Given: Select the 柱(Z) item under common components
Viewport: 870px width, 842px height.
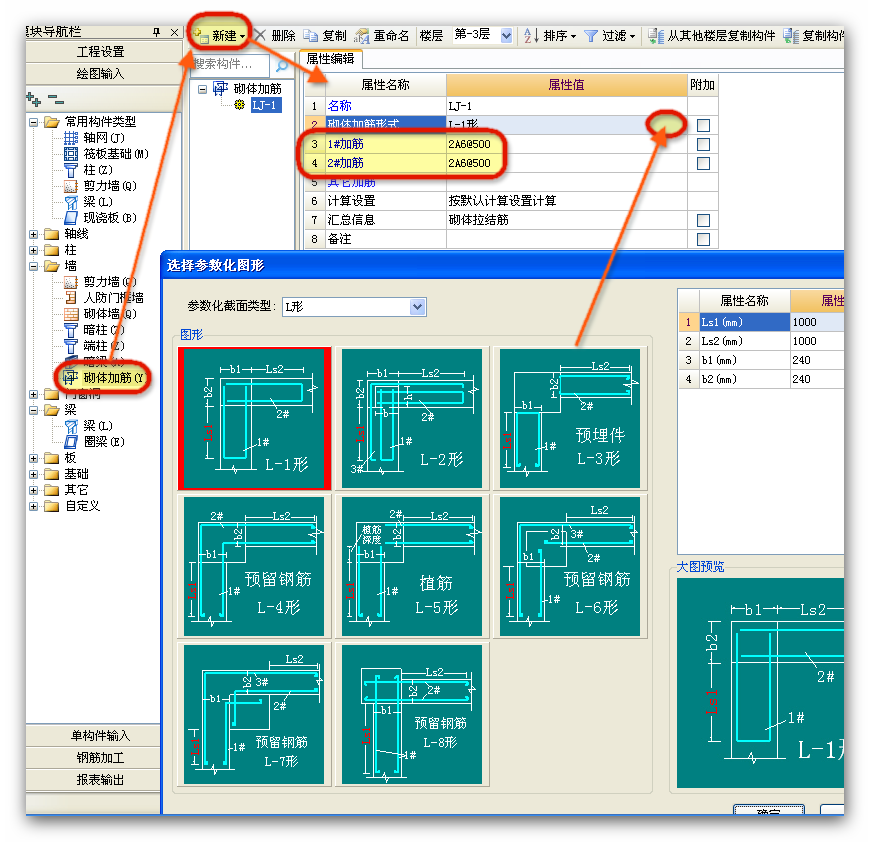Looking at the screenshot, I should tap(88, 170).
